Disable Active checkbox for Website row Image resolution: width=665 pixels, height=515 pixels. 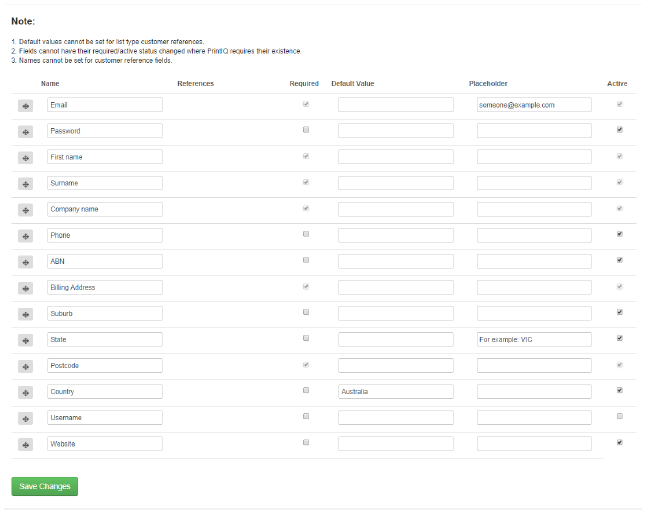pyautogui.click(x=620, y=442)
